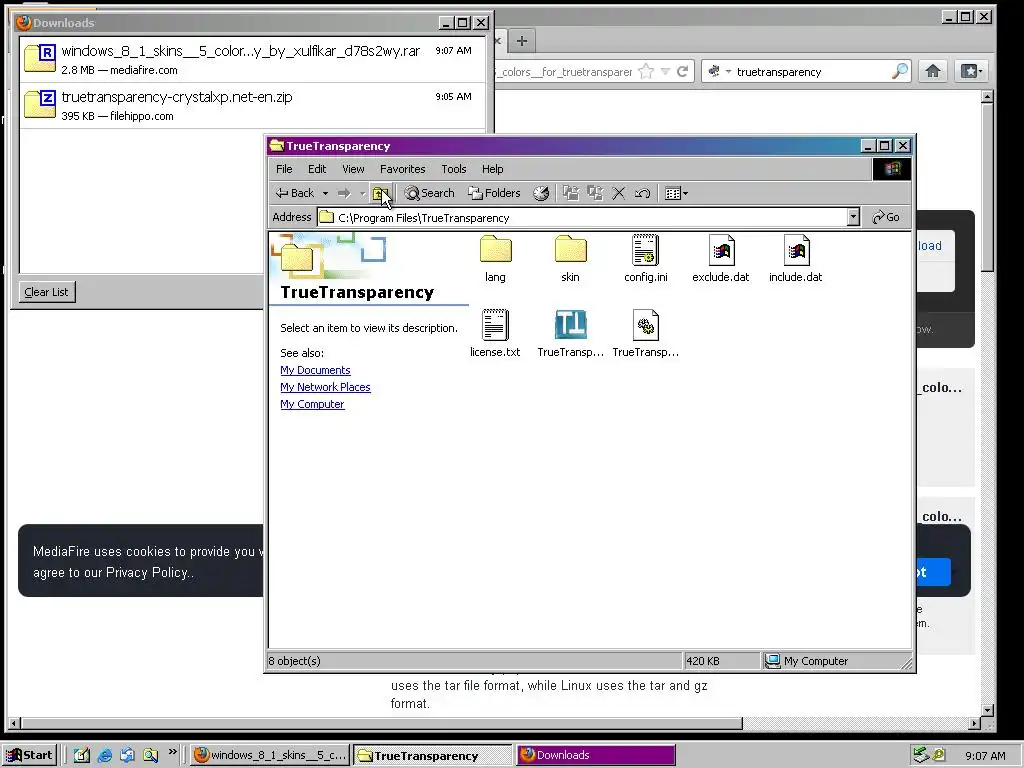Expand the Address bar dropdown arrow

[853, 217]
